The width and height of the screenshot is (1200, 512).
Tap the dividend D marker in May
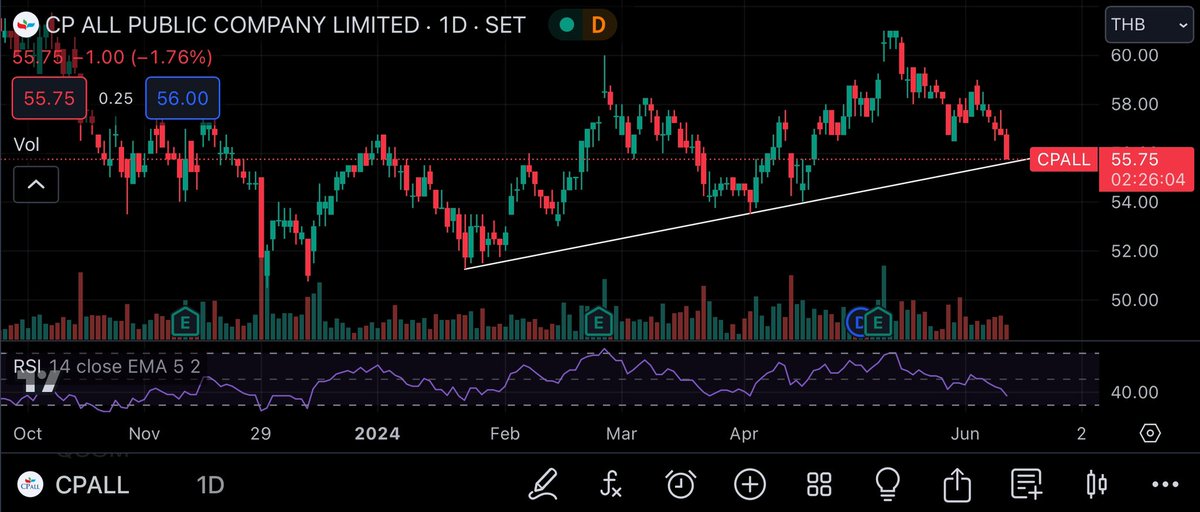point(859,322)
